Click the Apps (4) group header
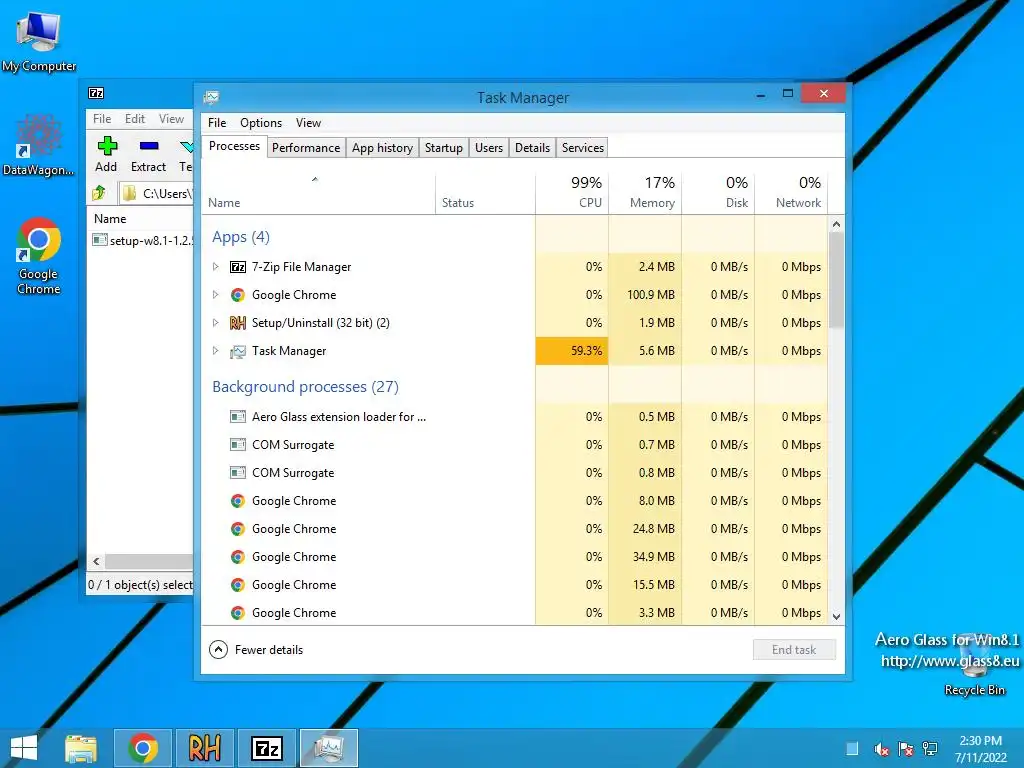The width and height of the screenshot is (1024, 768). coord(241,237)
